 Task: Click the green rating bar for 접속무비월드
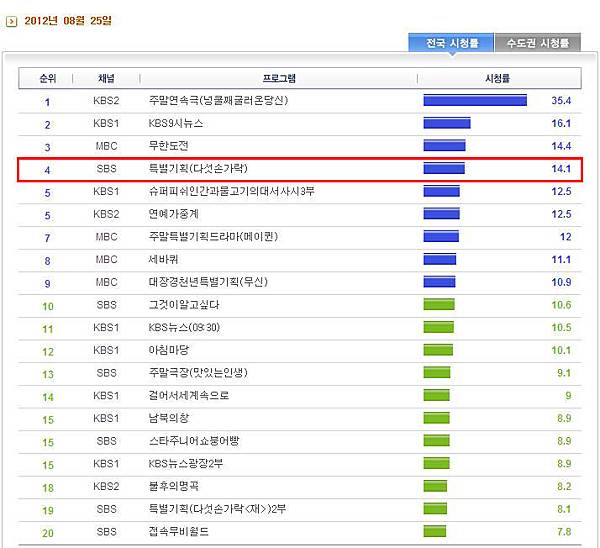tap(435, 531)
